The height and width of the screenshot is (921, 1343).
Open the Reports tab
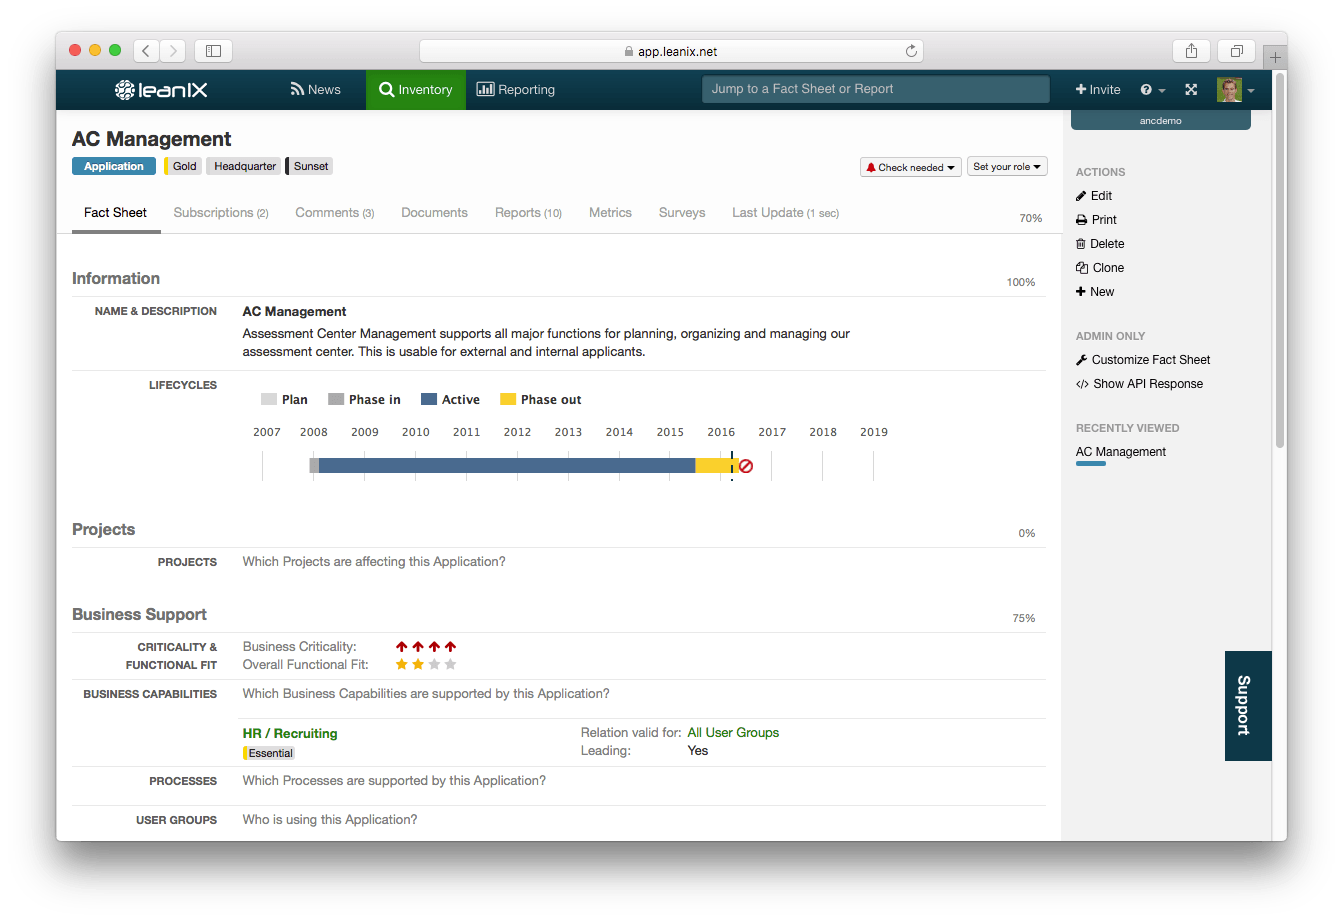tap(528, 213)
